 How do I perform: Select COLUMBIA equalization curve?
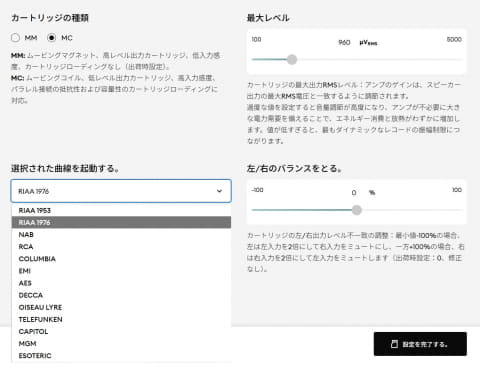[121, 259]
